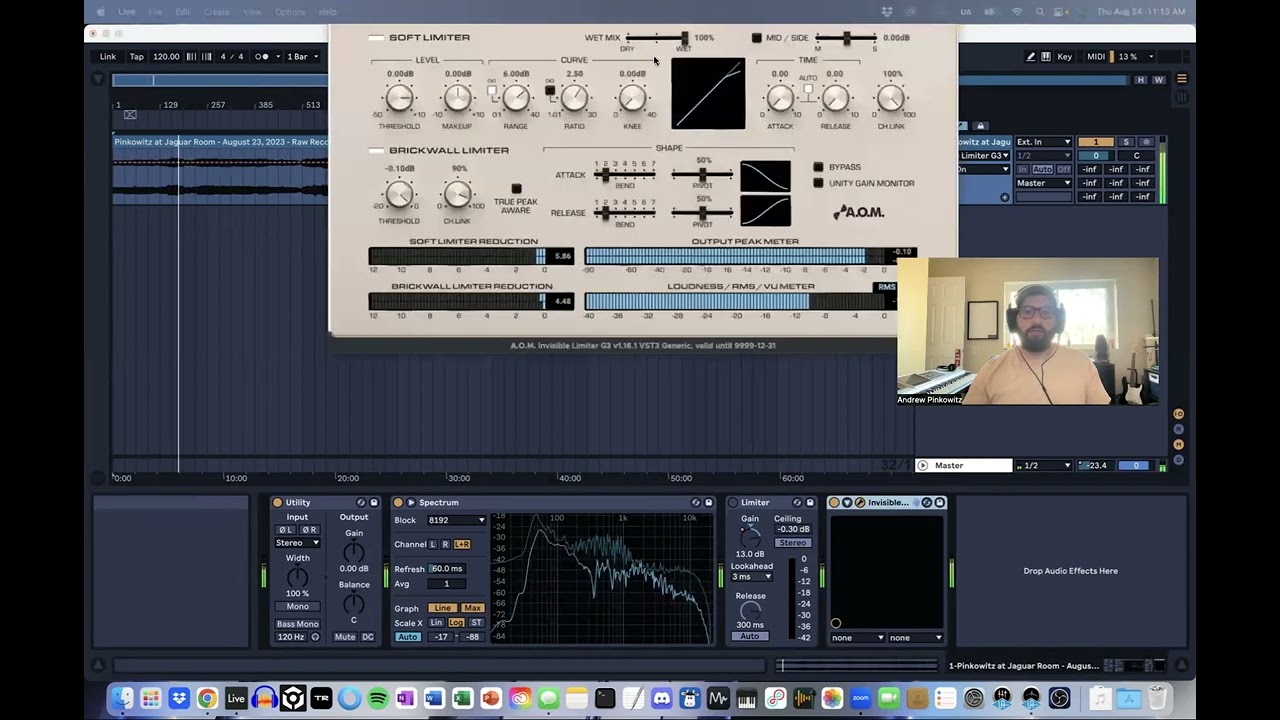Click the track add-lane plus icon

1005,198
